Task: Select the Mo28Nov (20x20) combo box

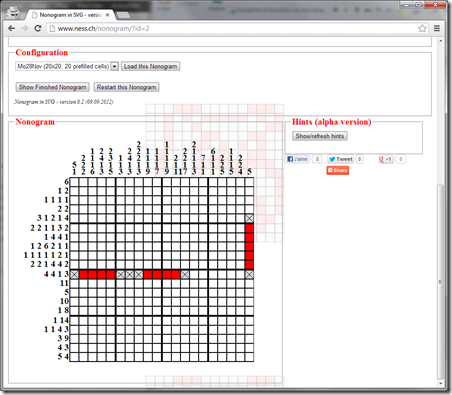Action: coord(67,66)
